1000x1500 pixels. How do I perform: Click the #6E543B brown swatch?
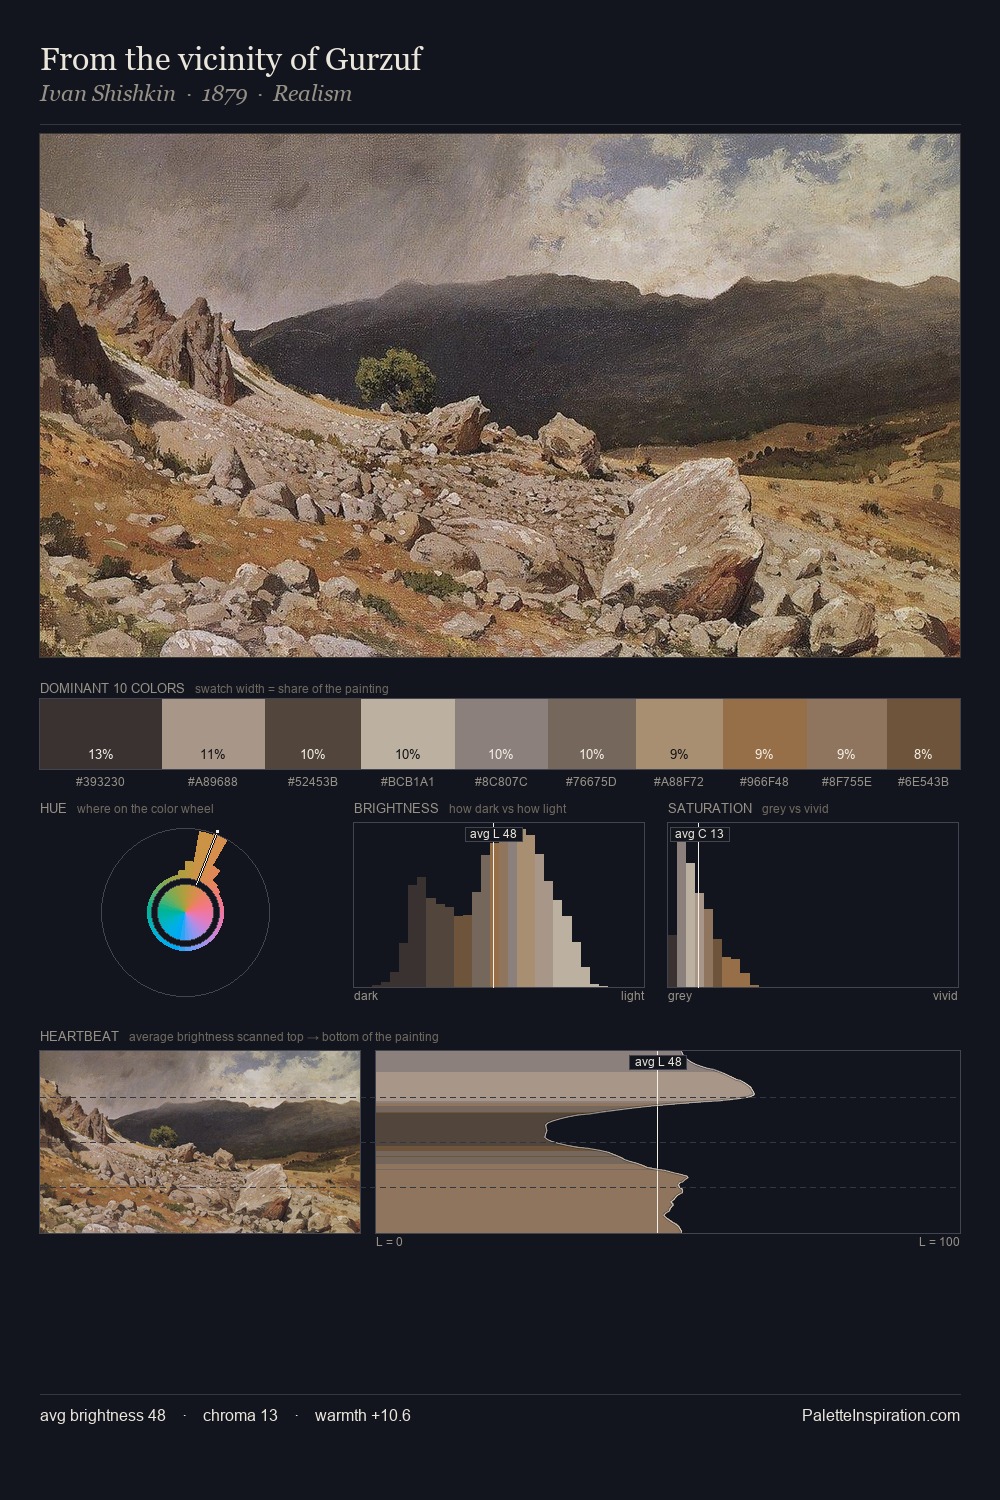coord(923,734)
